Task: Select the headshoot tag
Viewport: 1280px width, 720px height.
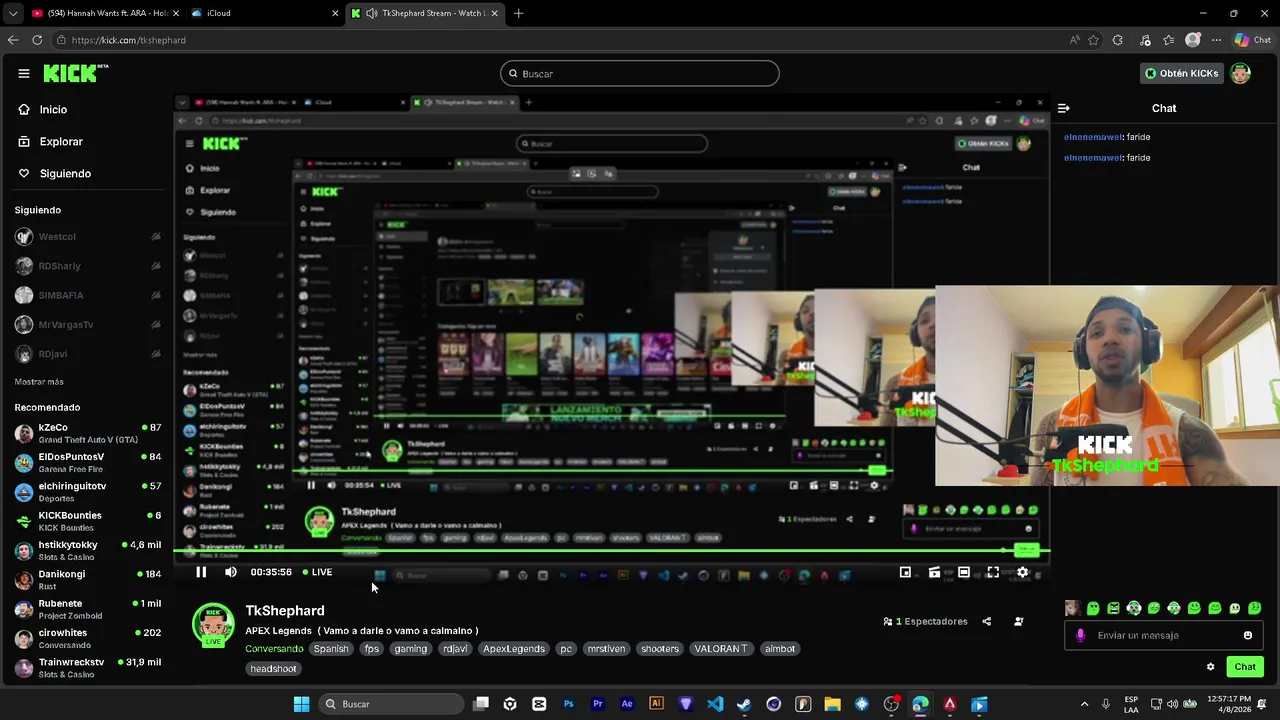Action: coord(273,669)
